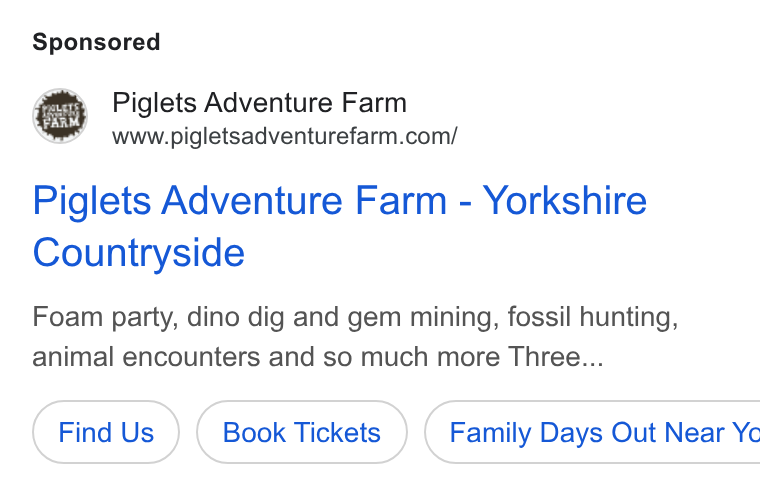
Task: Open the blue Piglets Adventure Farm headline
Action: coord(340,226)
